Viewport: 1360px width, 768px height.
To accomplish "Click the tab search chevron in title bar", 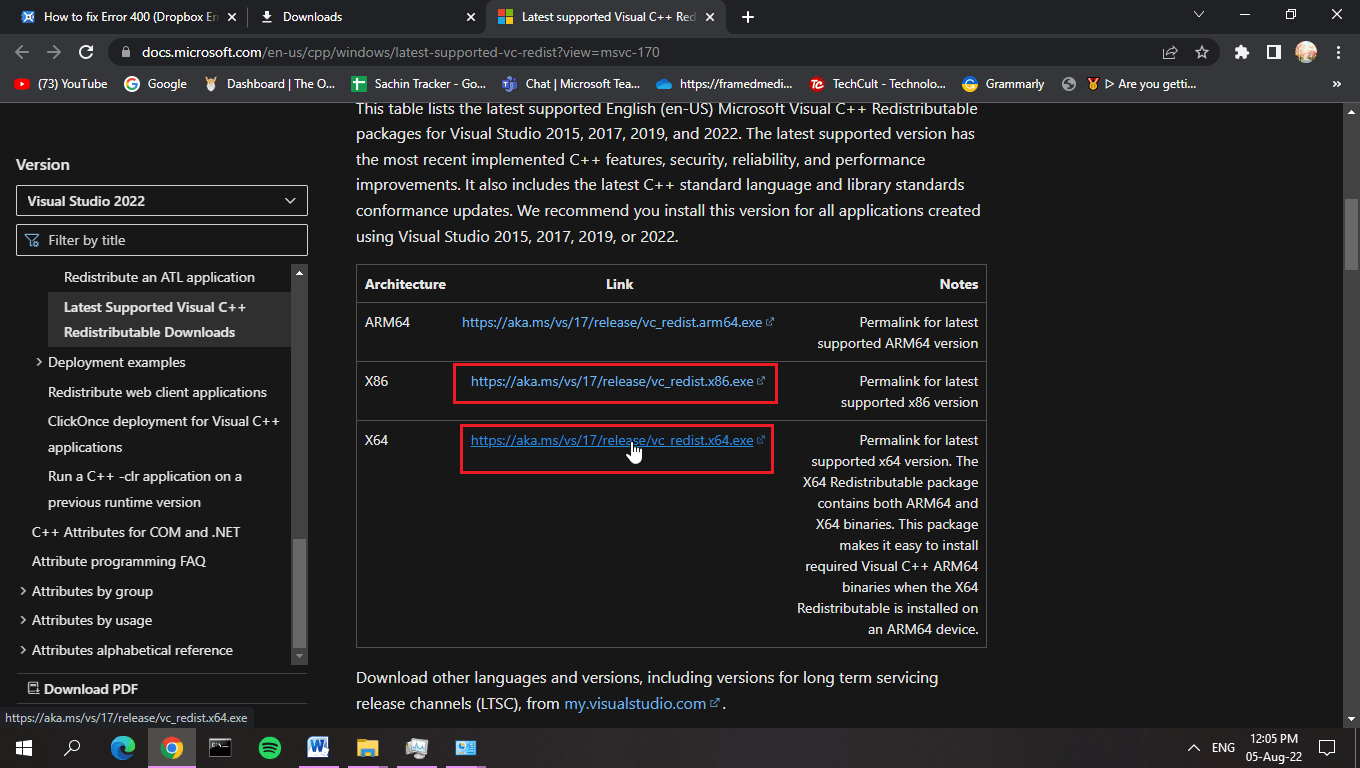I will 1200,14.
